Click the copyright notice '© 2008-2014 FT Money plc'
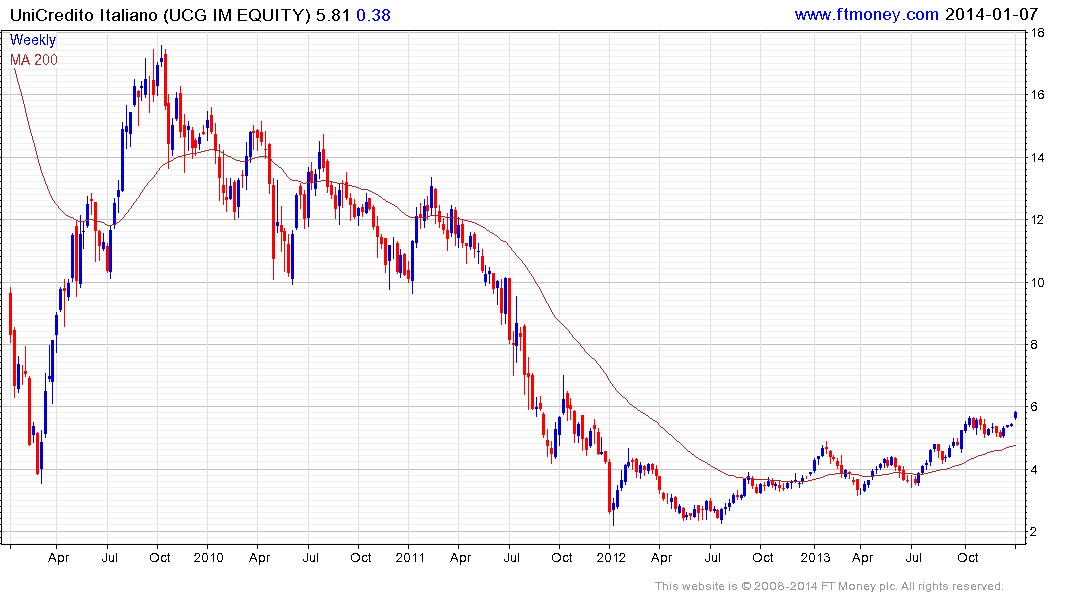1075x600 pixels. (x=817, y=586)
